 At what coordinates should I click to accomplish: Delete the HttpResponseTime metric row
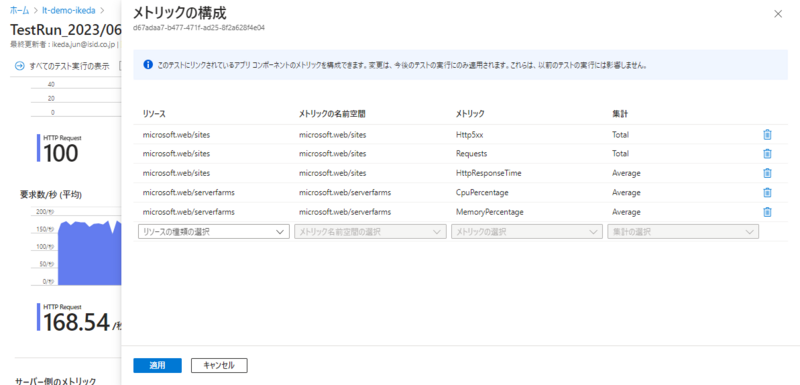(767, 173)
